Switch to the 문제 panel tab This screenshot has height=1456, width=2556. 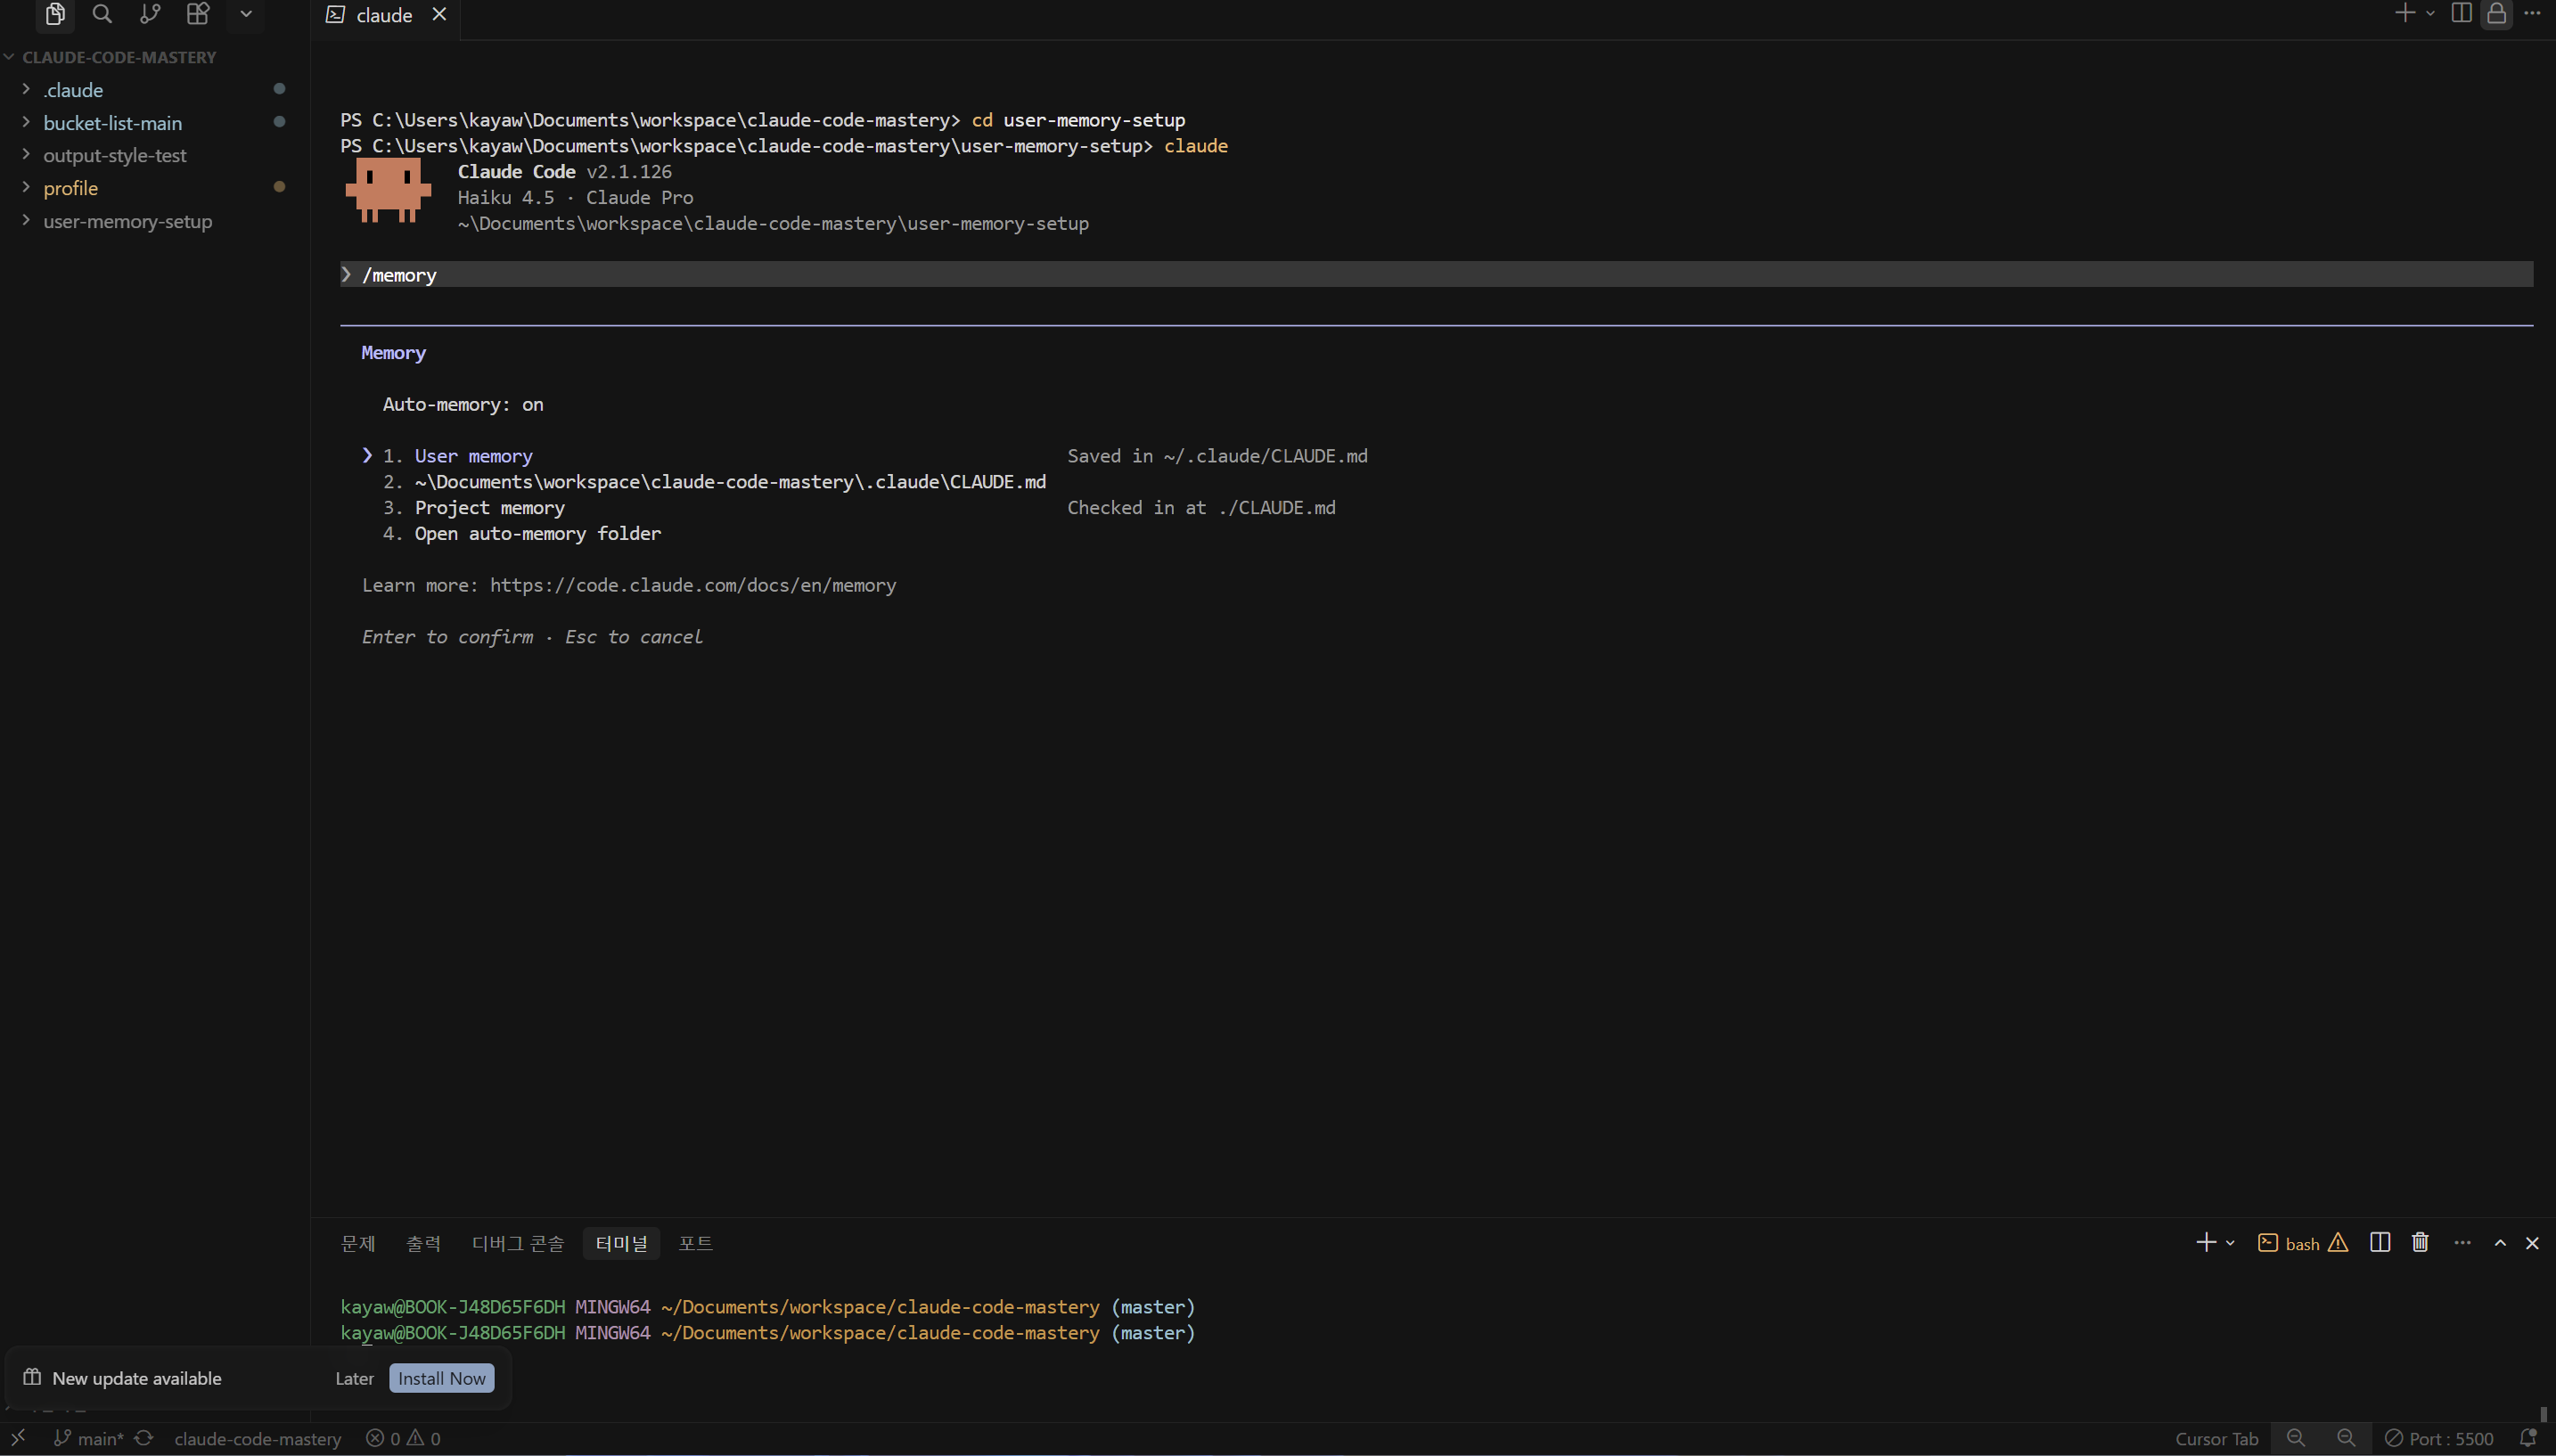(358, 1243)
